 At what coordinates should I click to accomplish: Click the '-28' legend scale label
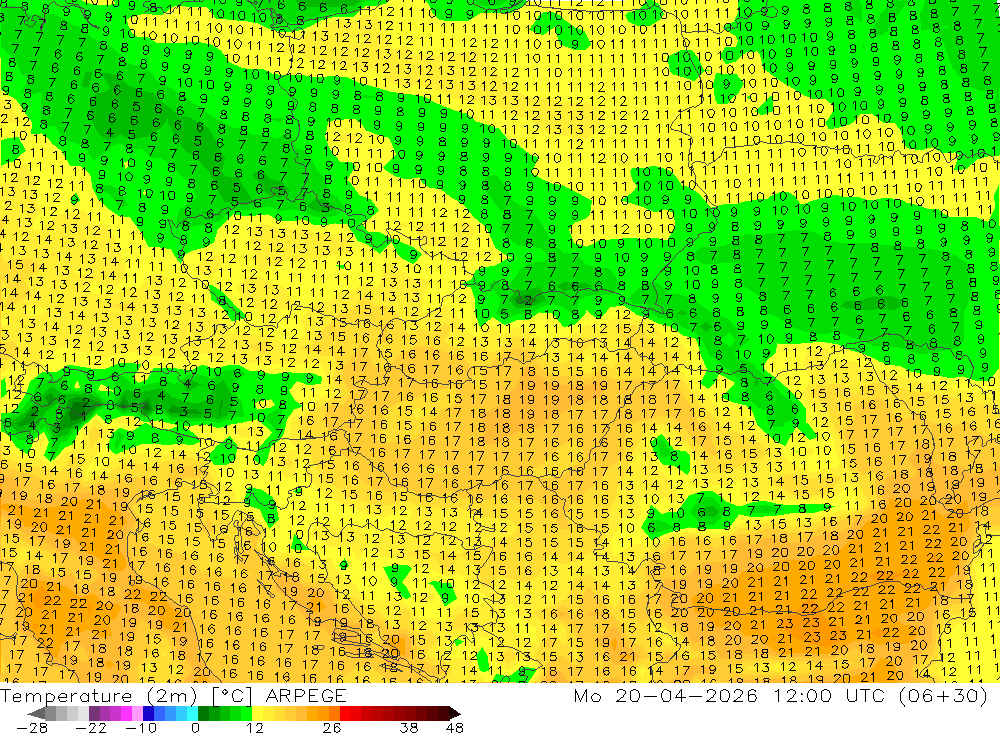(x=31, y=727)
